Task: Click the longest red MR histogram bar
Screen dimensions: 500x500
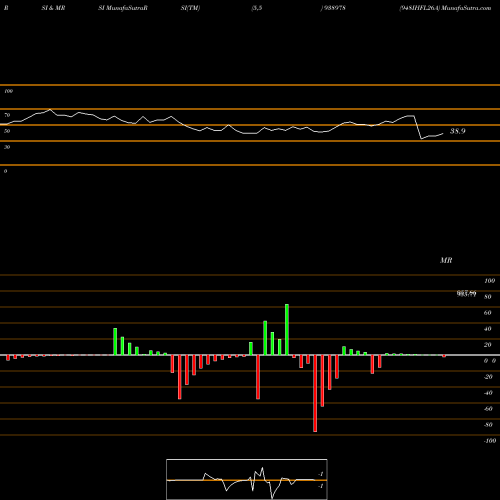Action: click(315, 393)
